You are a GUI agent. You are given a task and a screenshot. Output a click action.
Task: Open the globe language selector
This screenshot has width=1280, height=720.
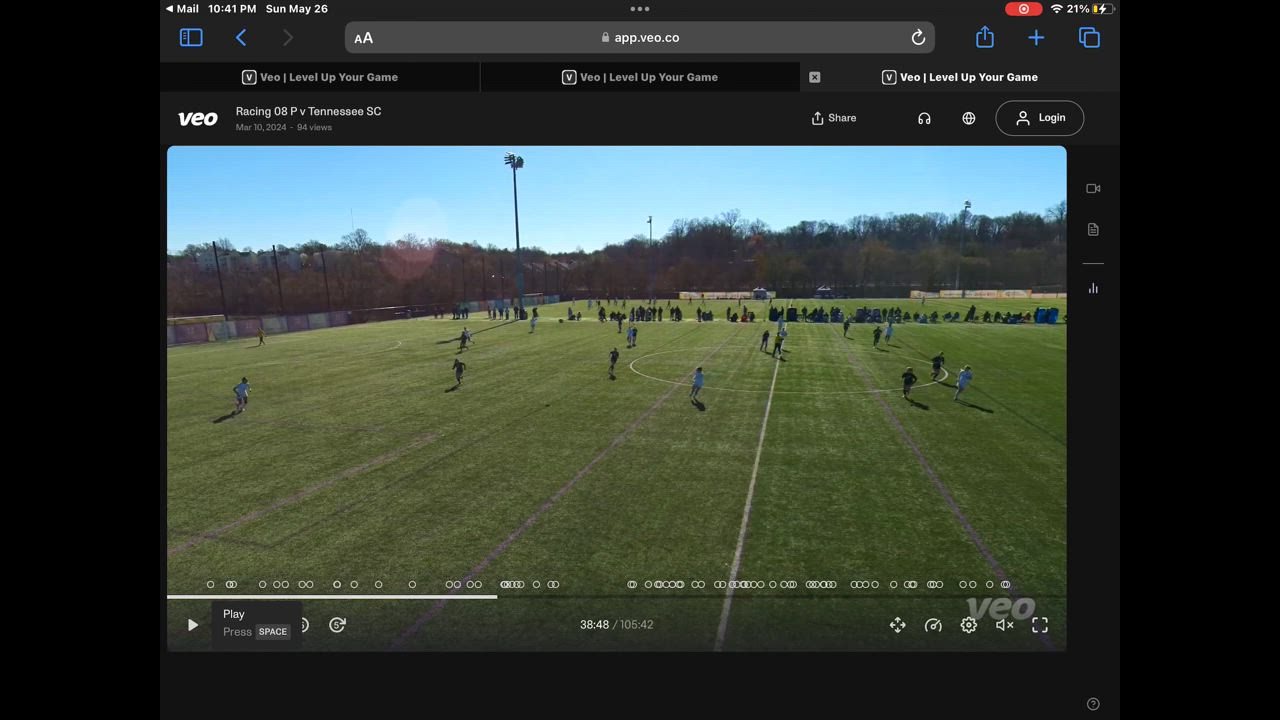(968, 118)
